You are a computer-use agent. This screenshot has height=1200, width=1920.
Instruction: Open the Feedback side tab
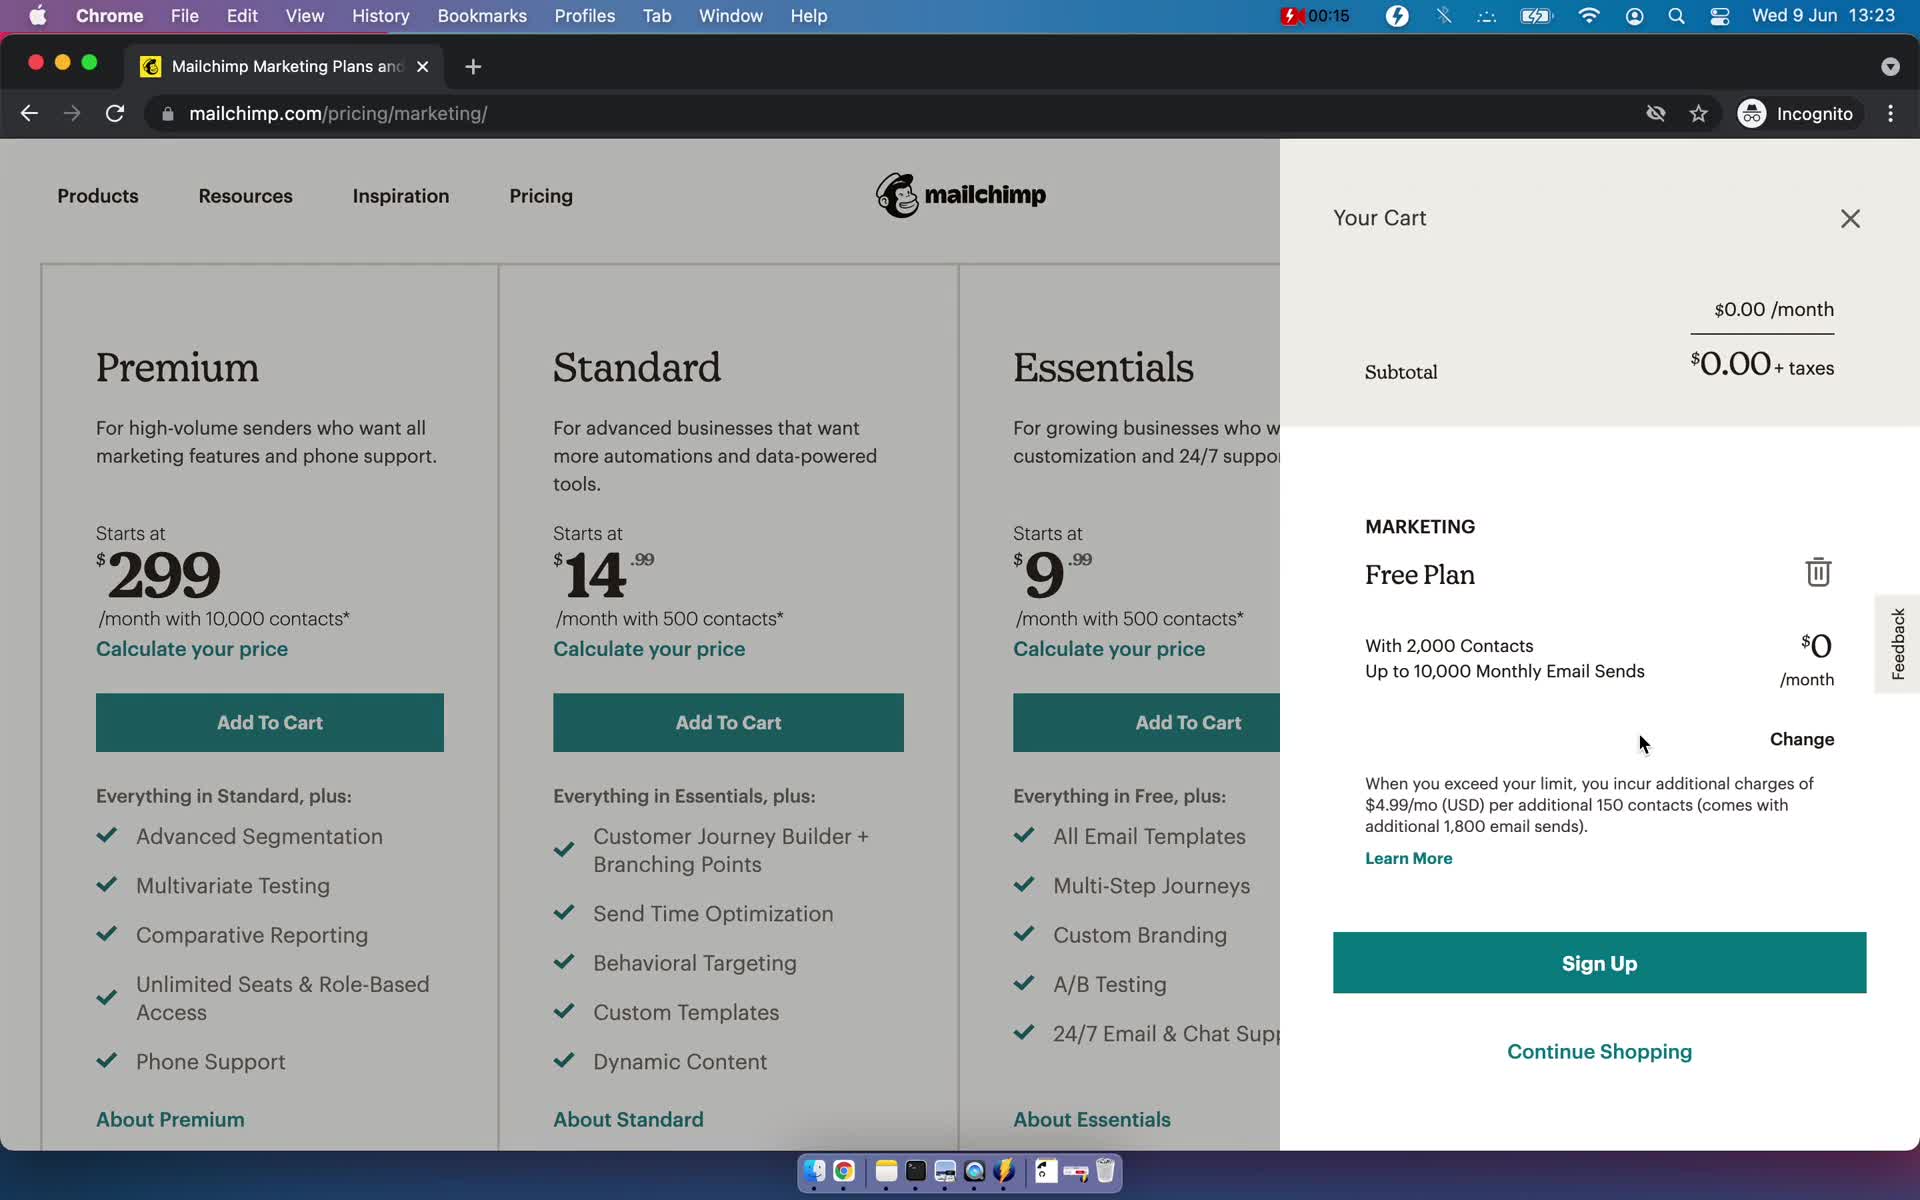pyautogui.click(x=1897, y=644)
